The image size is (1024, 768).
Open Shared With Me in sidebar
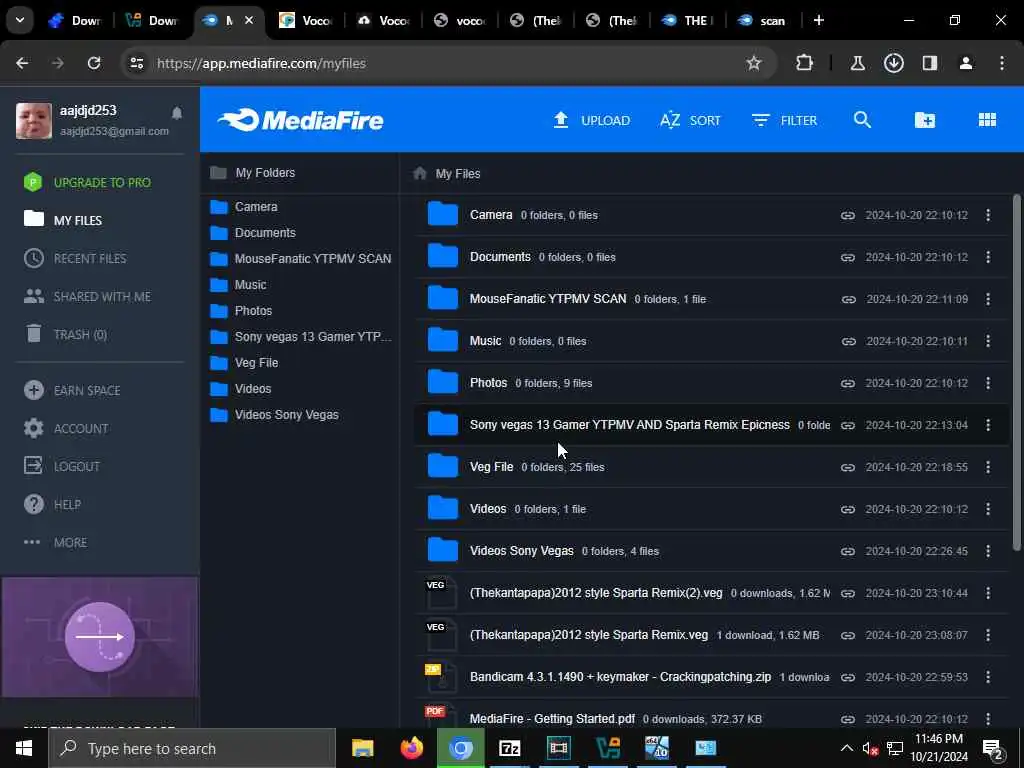[88, 296]
